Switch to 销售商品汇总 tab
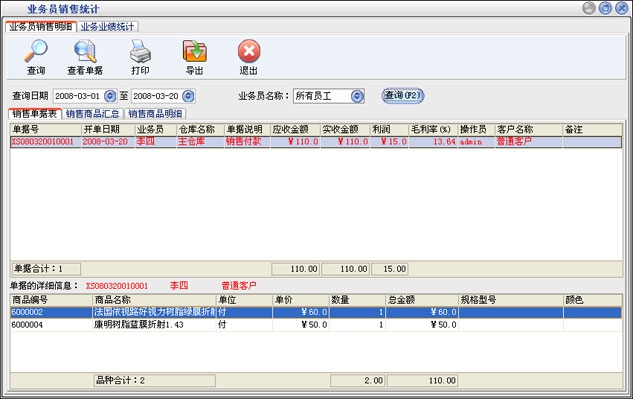The image size is (633, 399). click(x=92, y=114)
